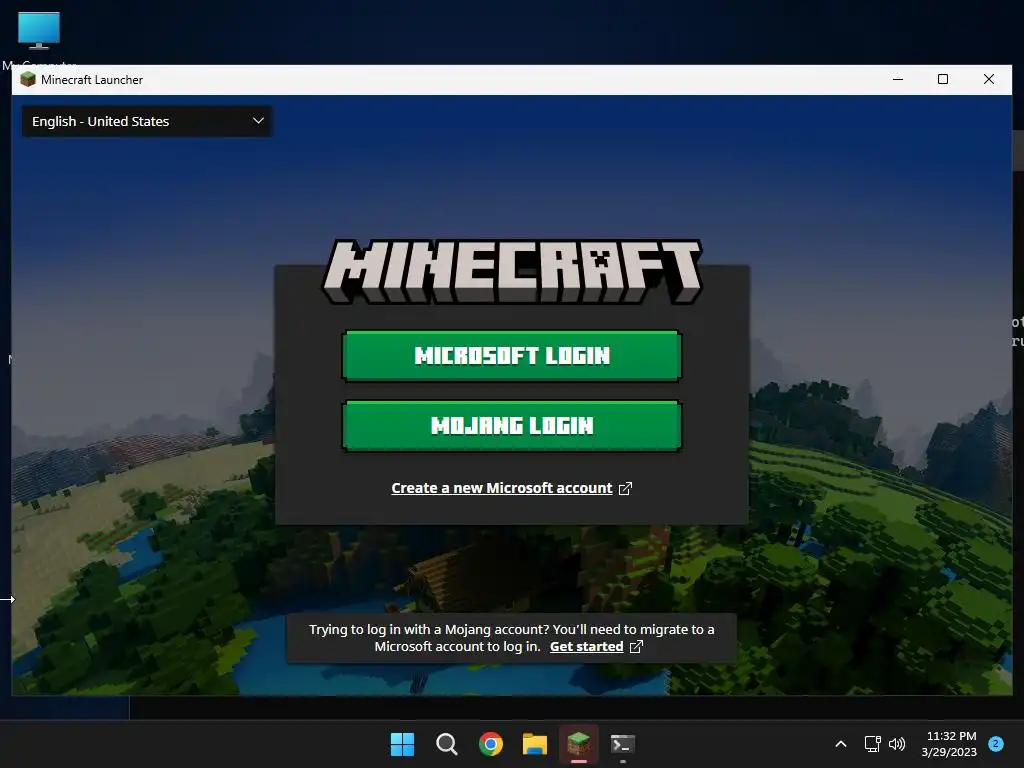1024x768 pixels.
Task: Click the Minecraft Launcher title bar block icon
Action: click(x=27, y=80)
